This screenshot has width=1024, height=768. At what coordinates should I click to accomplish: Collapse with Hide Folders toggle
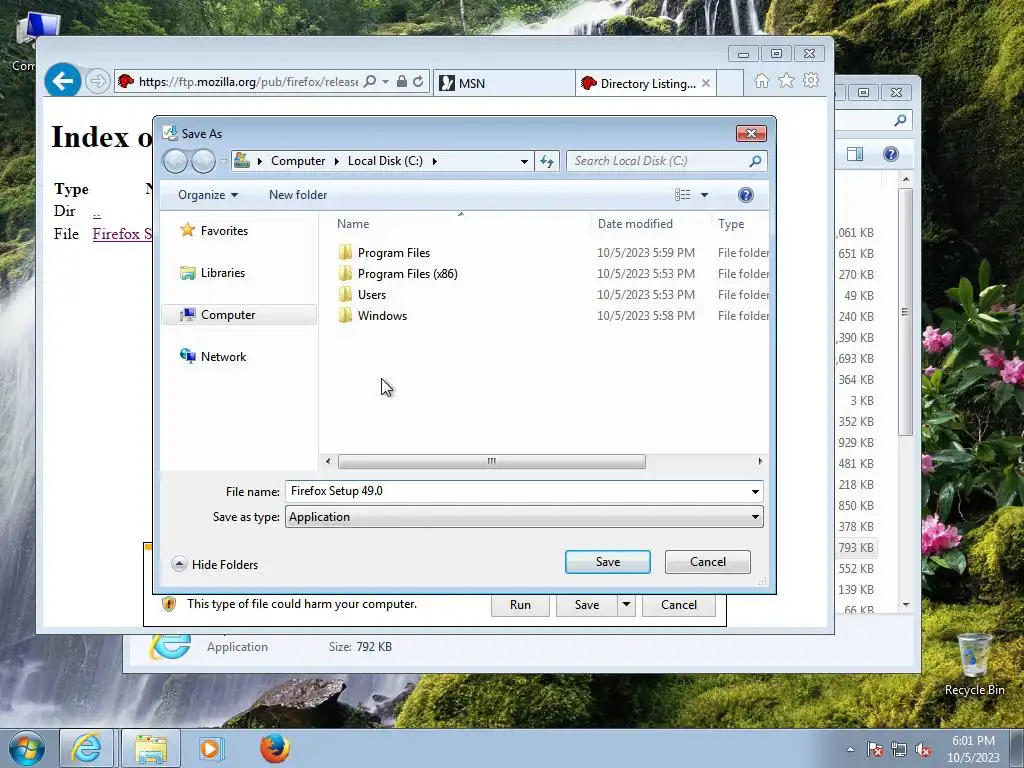(215, 565)
